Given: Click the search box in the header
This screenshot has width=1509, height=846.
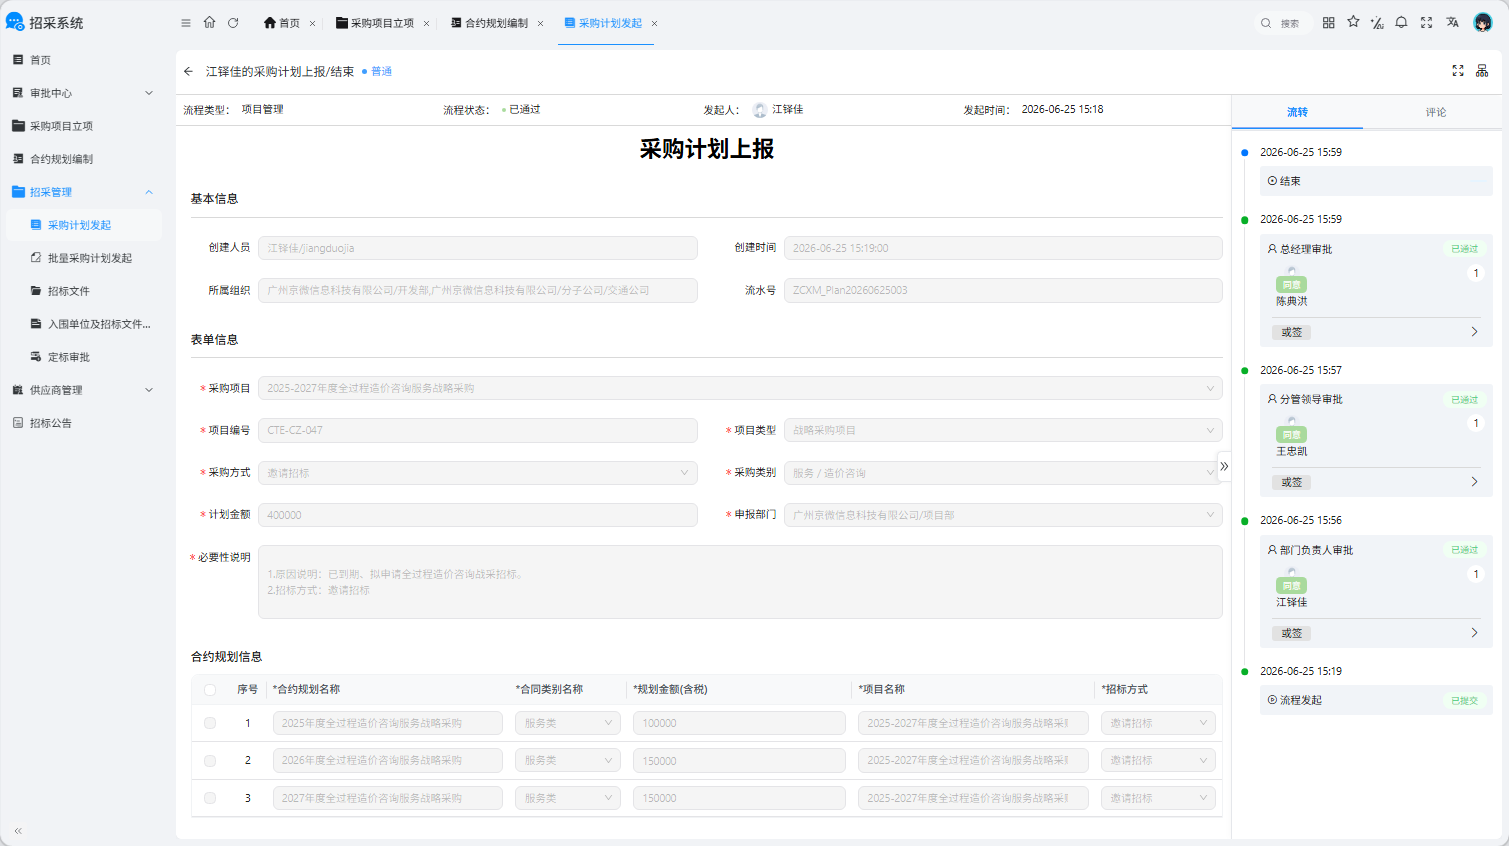Looking at the screenshot, I should 1282,23.
